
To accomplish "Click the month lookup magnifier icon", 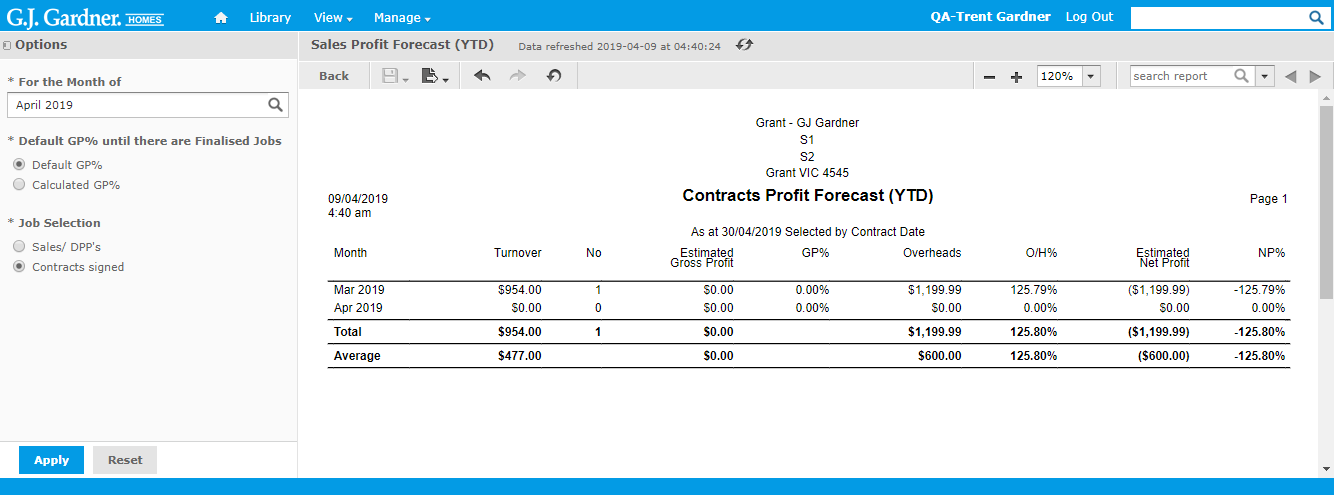I will 275,104.
